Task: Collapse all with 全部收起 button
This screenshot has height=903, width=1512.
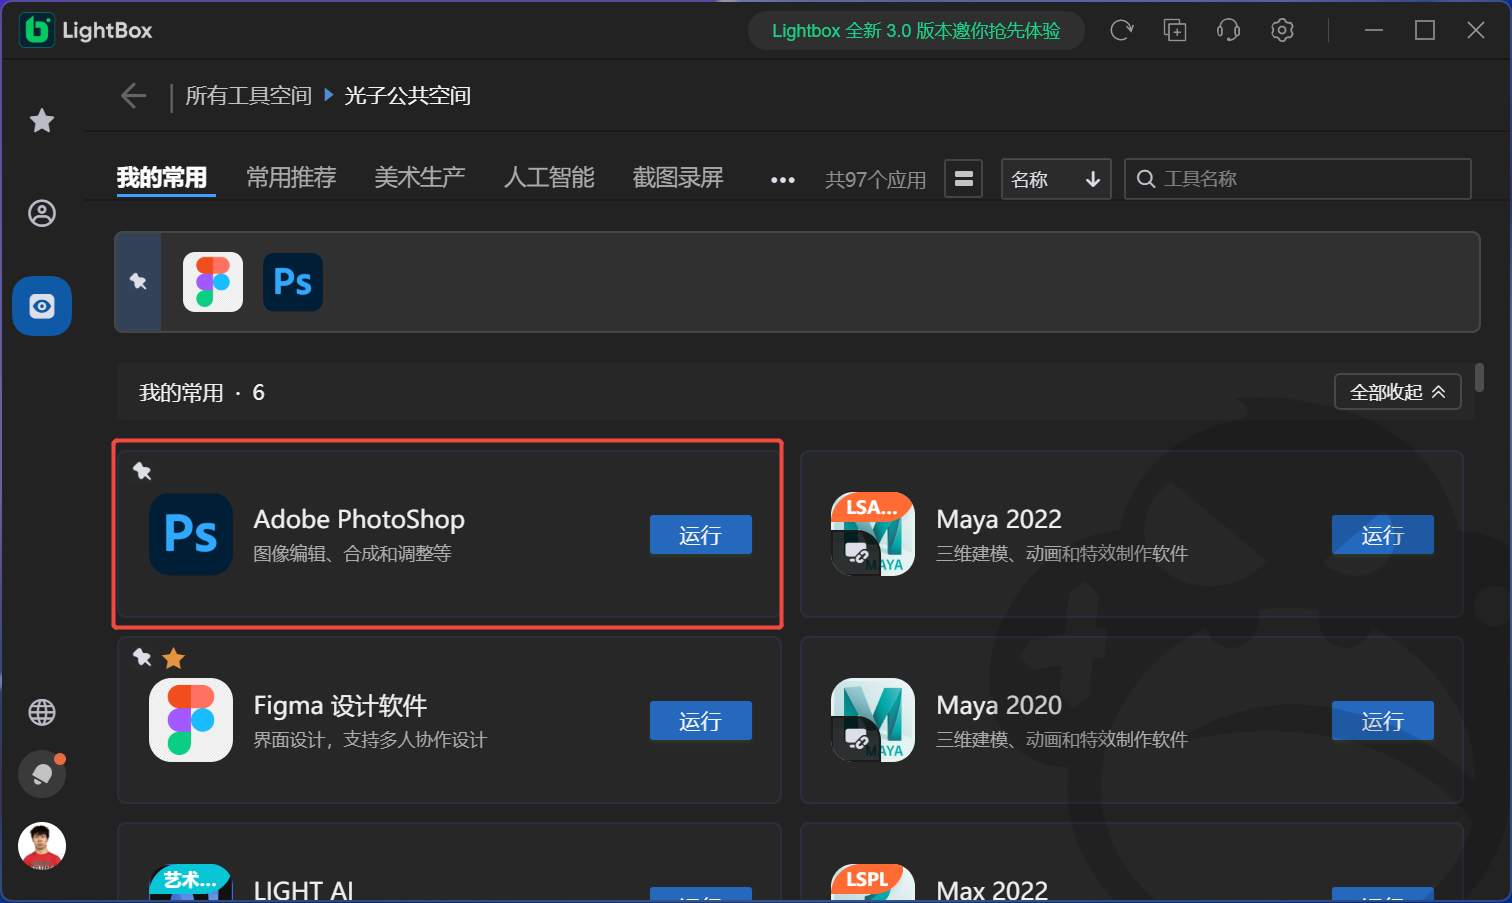Action: pos(1398,392)
